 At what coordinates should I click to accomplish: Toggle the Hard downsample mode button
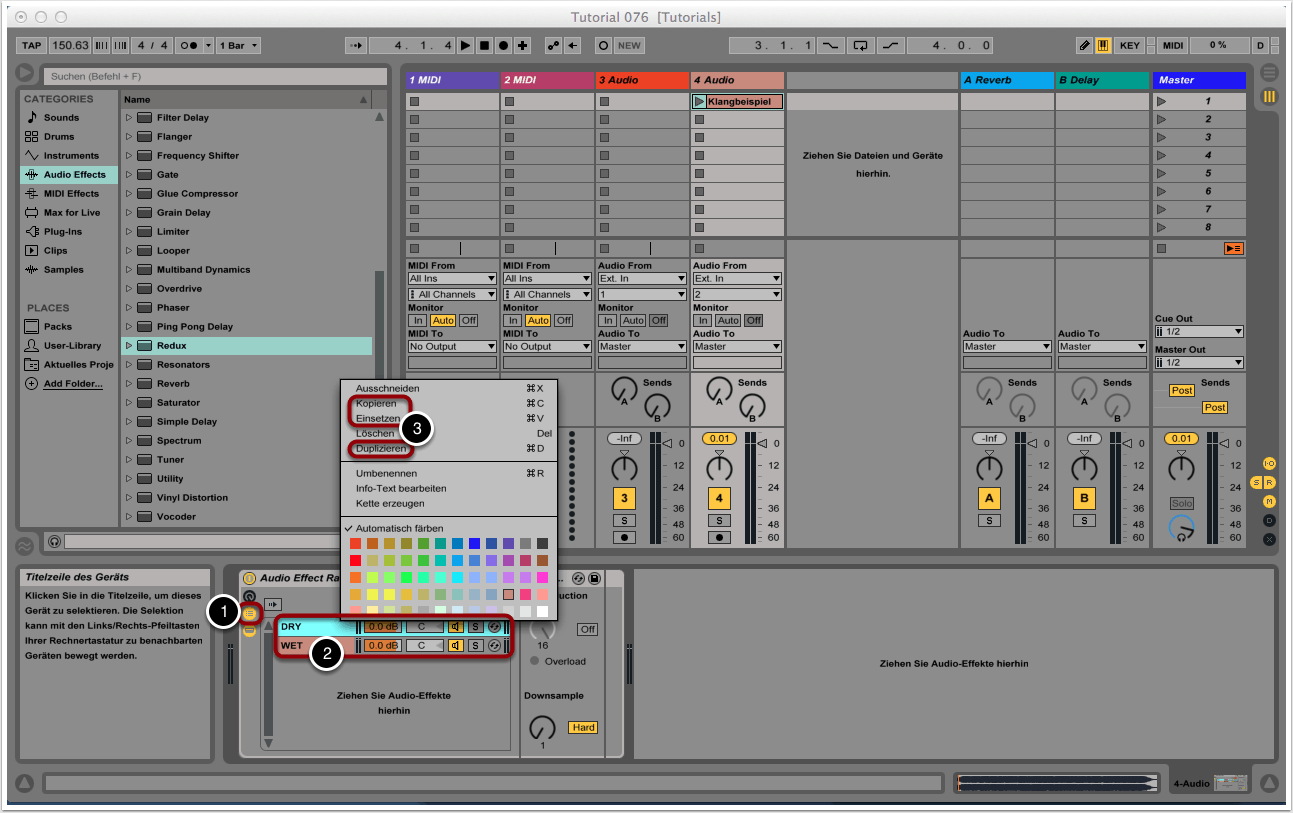click(583, 727)
